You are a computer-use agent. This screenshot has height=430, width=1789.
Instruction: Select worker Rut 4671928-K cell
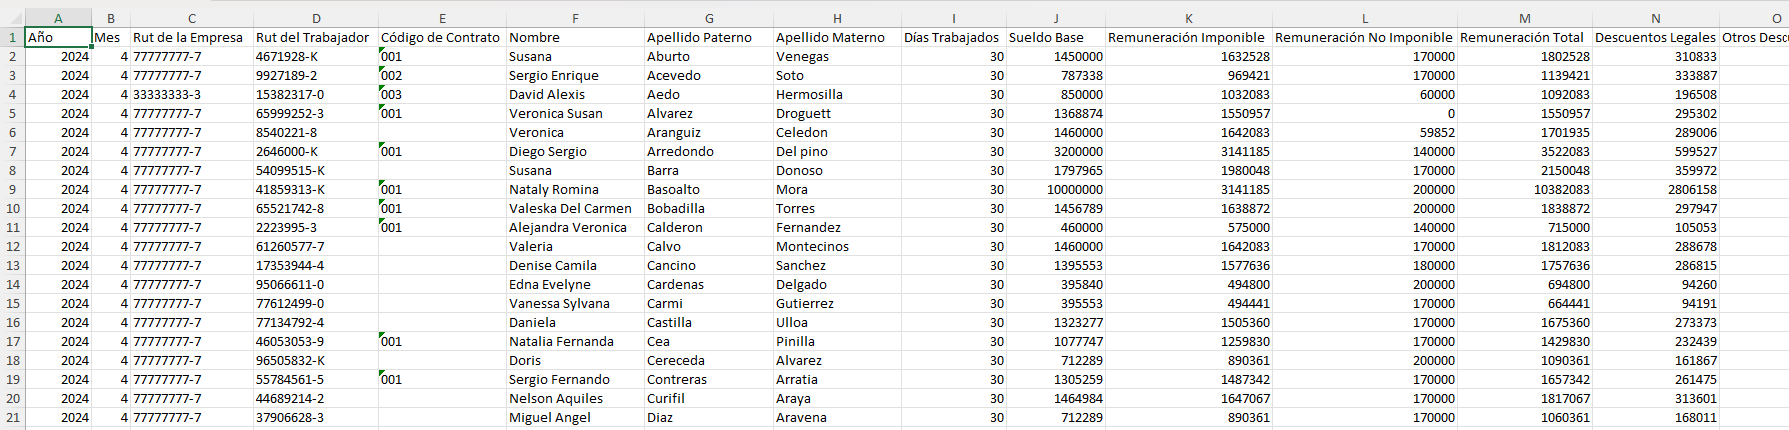coord(316,56)
